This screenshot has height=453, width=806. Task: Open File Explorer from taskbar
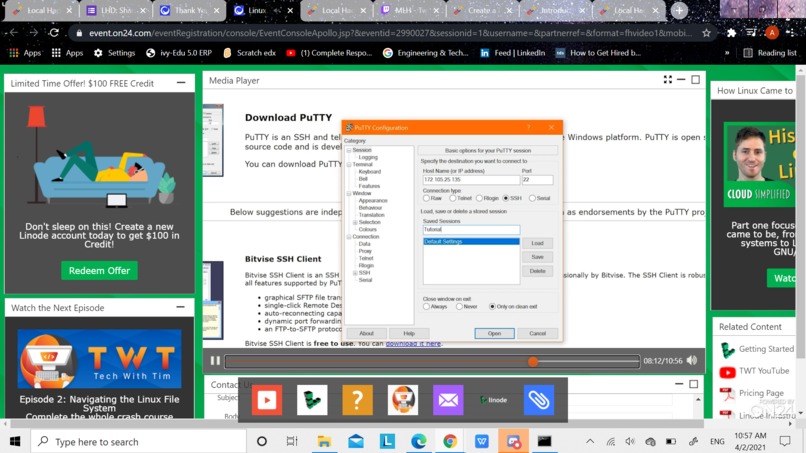(x=324, y=441)
